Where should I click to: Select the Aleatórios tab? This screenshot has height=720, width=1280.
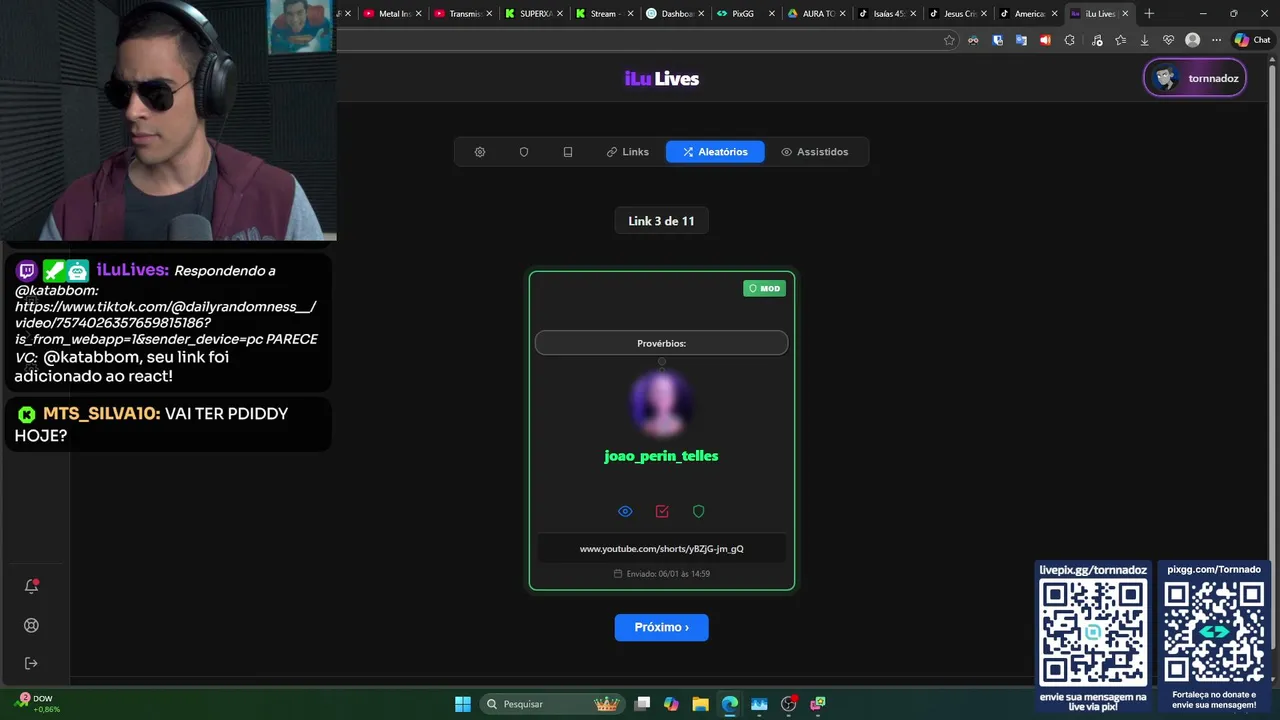pyautogui.click(x=715, y=152)
